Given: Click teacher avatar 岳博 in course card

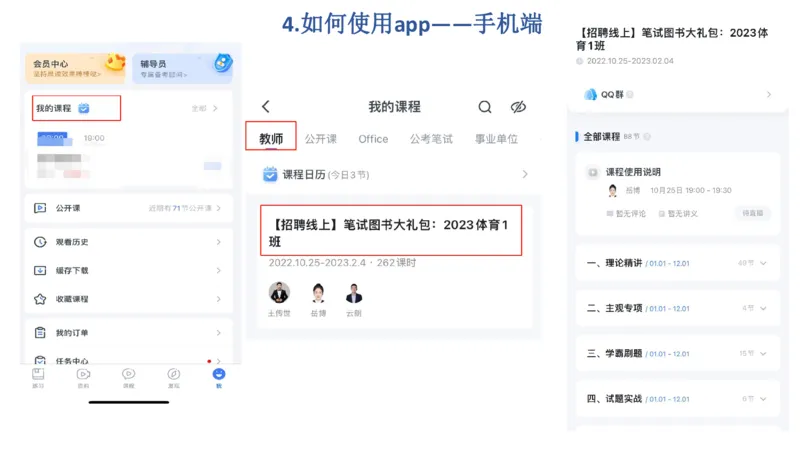Looking at the screenshot, I should point(318,293).
